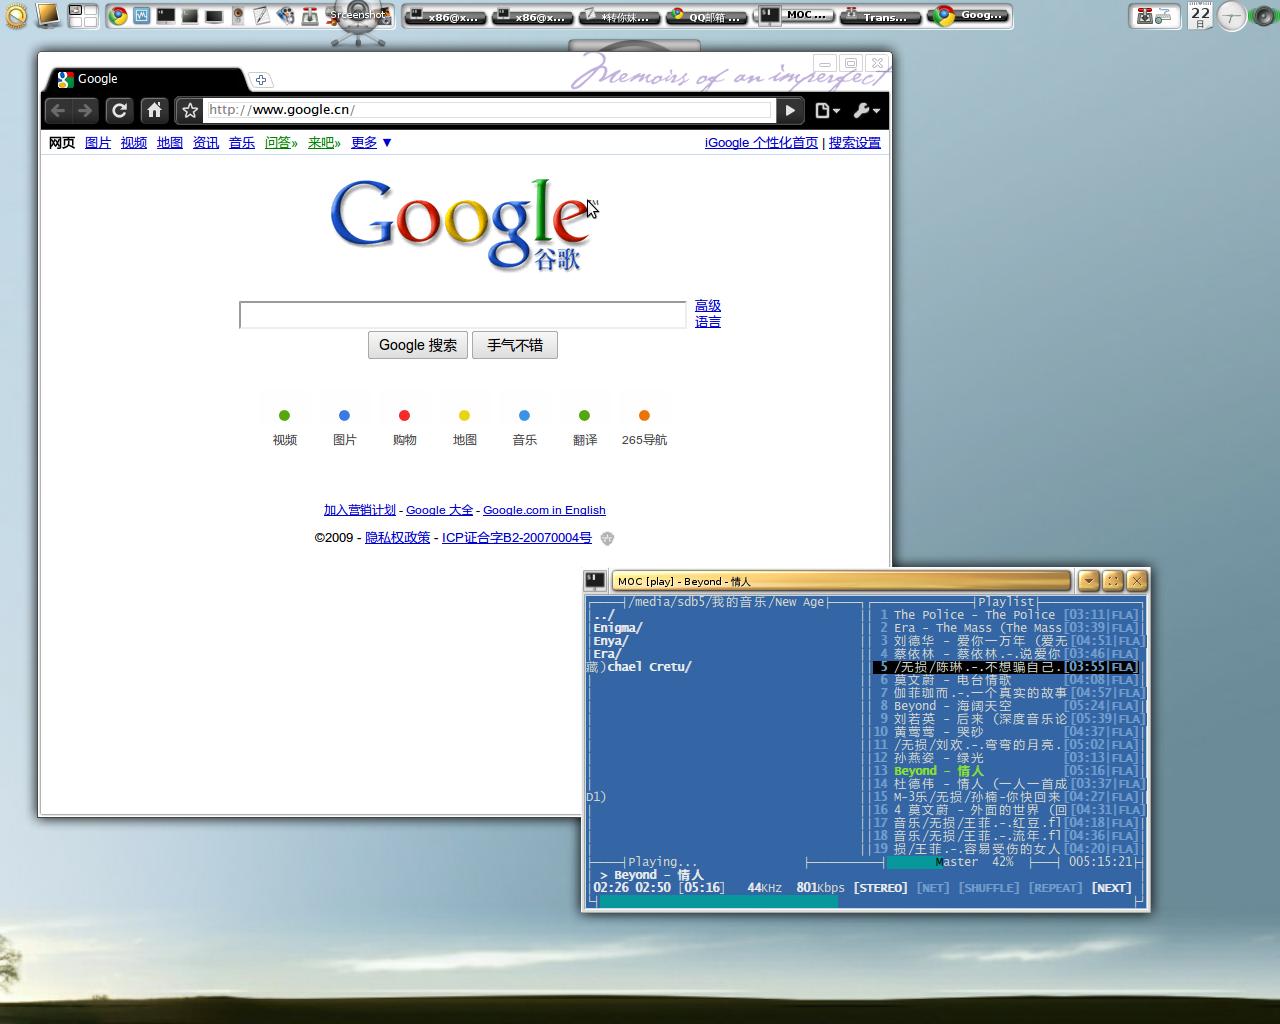Go to parent directory ../ in MOC

(604, 615)
